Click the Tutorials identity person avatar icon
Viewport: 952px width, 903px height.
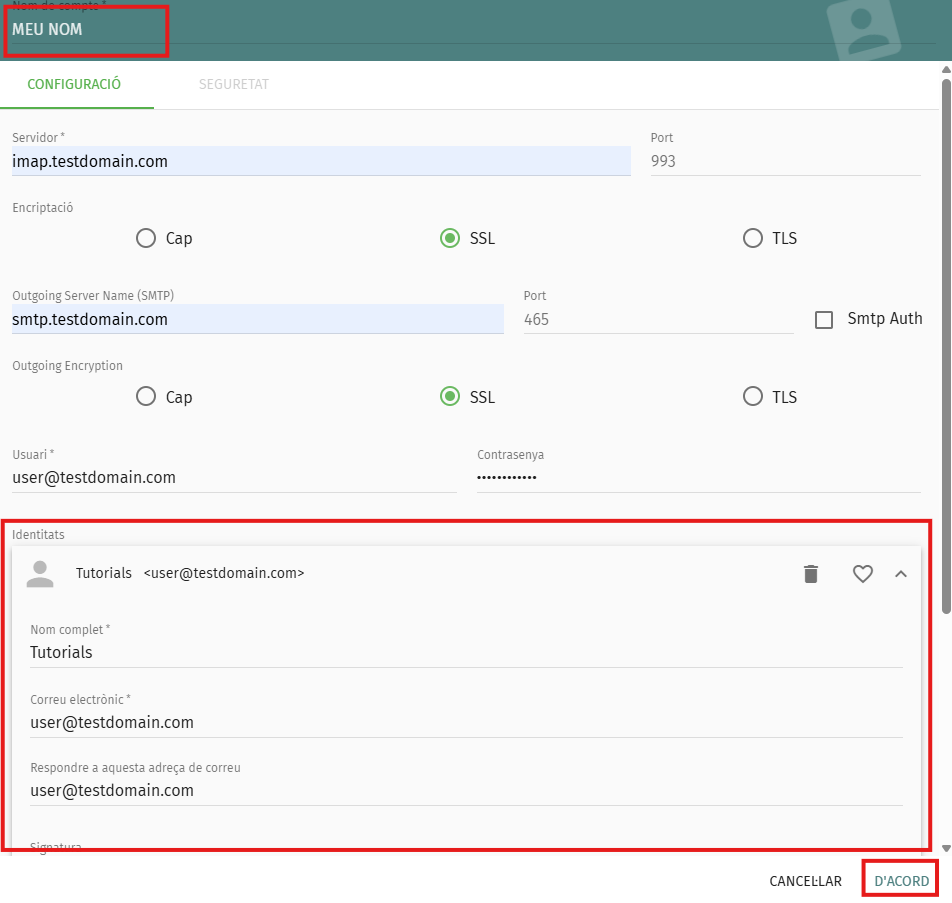click(x=40, y=574)
